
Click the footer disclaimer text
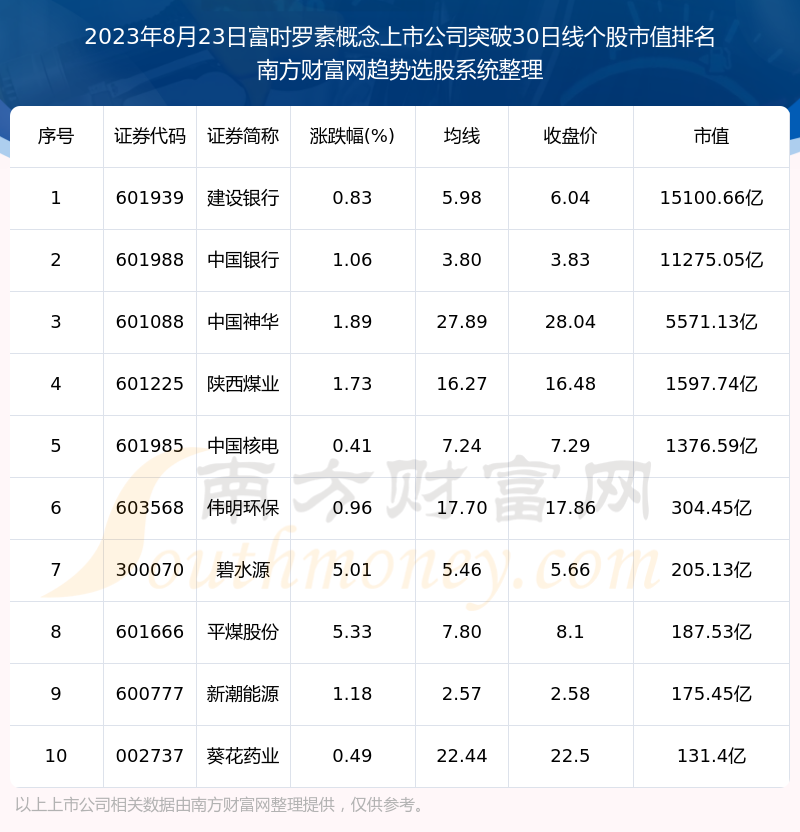220,805
